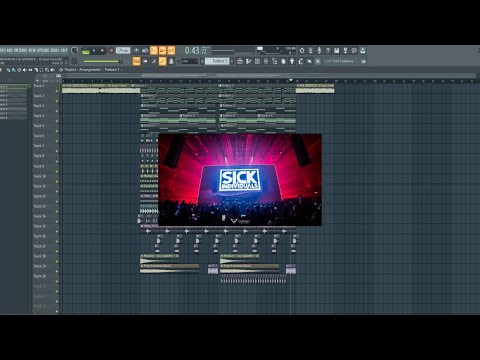Click the plus icon above Track 1

37,80
